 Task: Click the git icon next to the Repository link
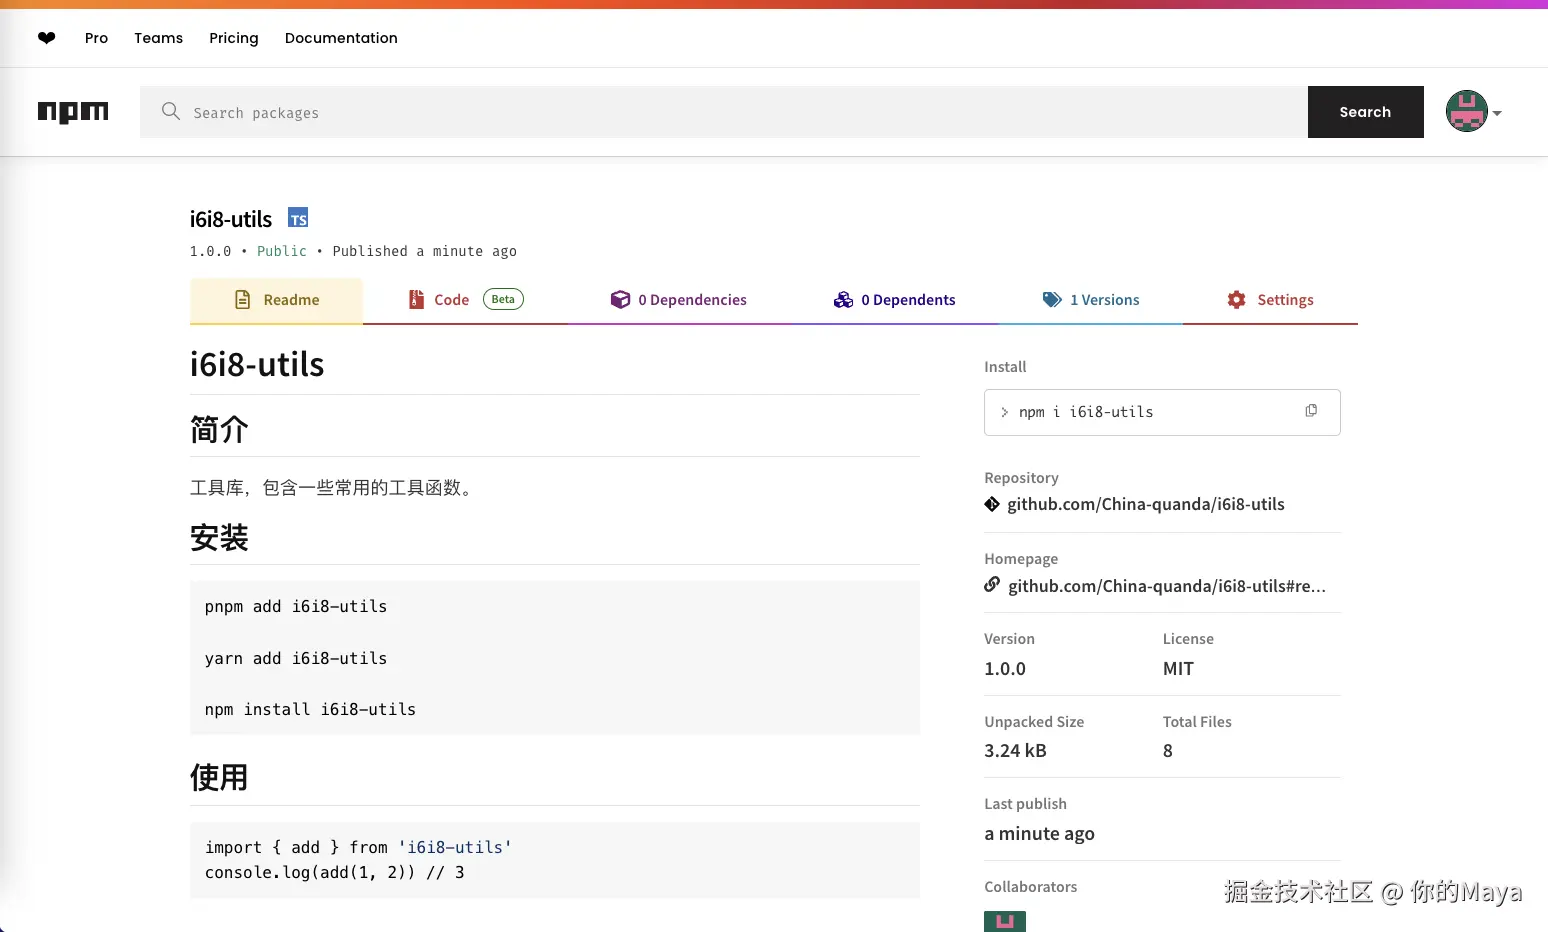(x=991, y=504)
